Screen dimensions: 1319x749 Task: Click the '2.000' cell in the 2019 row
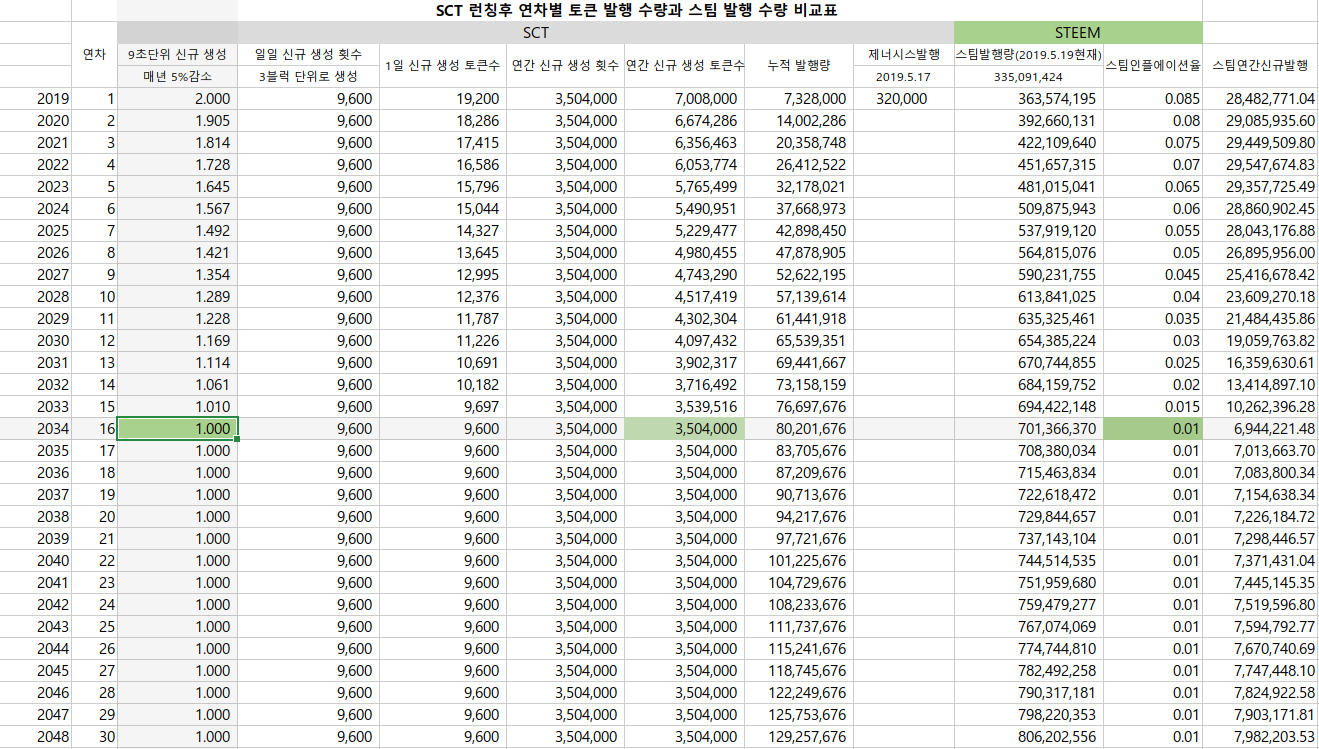[177, 99]
